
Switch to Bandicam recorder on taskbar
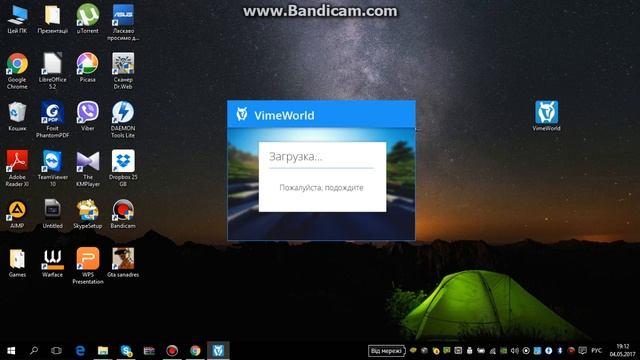click(x=172, y=351)
